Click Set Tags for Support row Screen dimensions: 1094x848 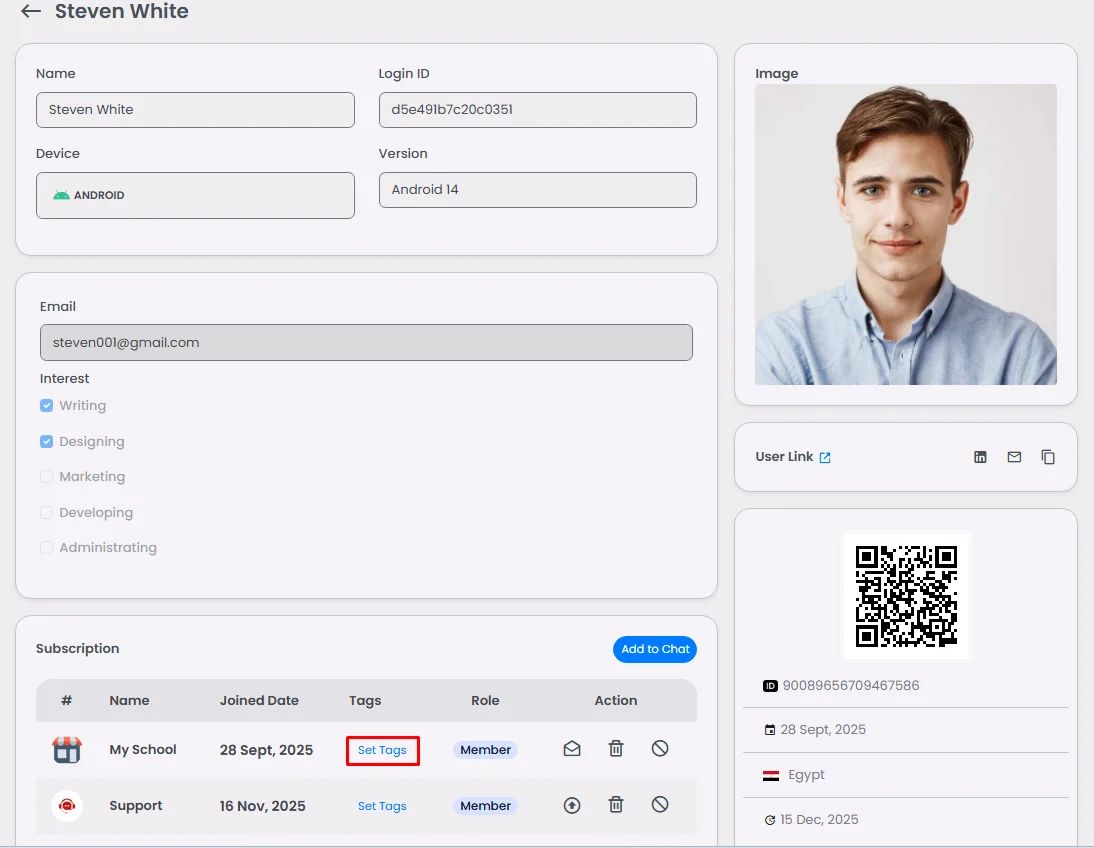point(382,806)
